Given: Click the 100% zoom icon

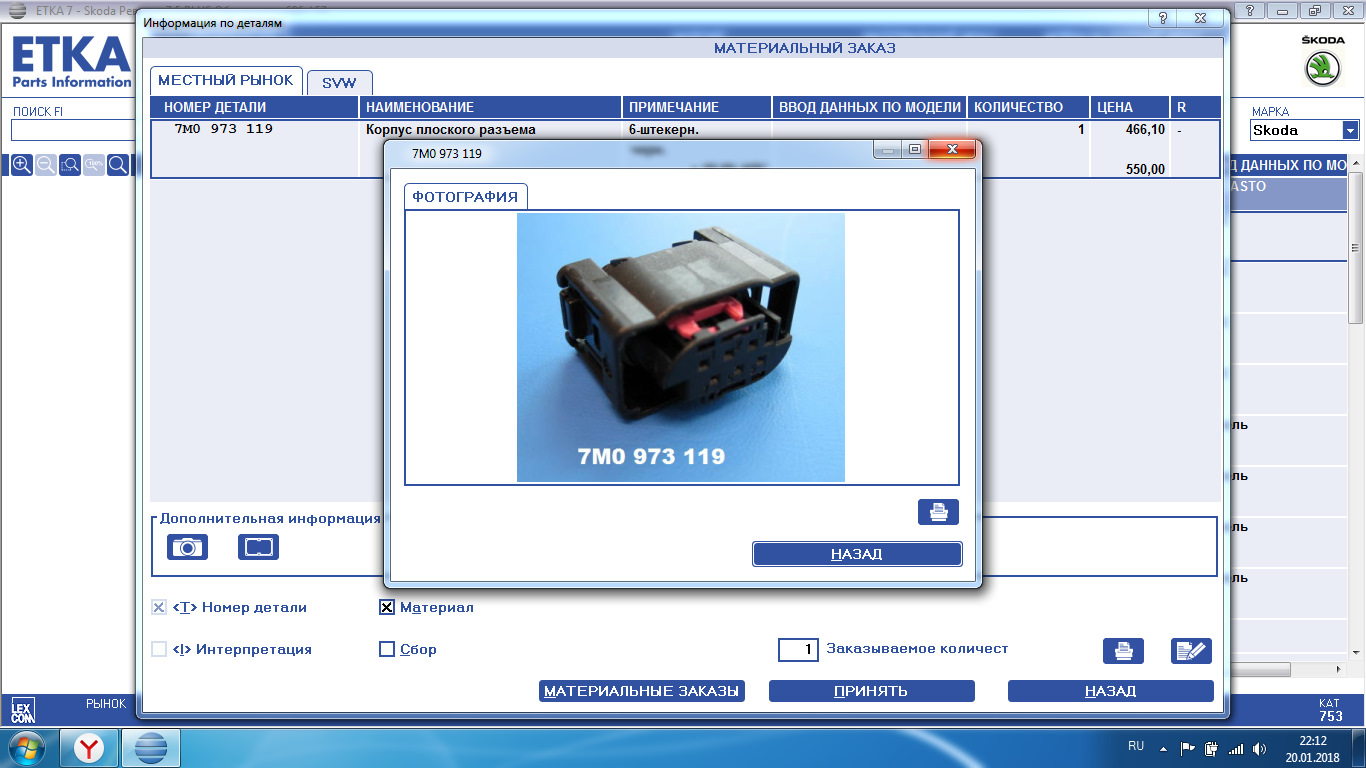Looking at the screenshot, I should [94, 165].
